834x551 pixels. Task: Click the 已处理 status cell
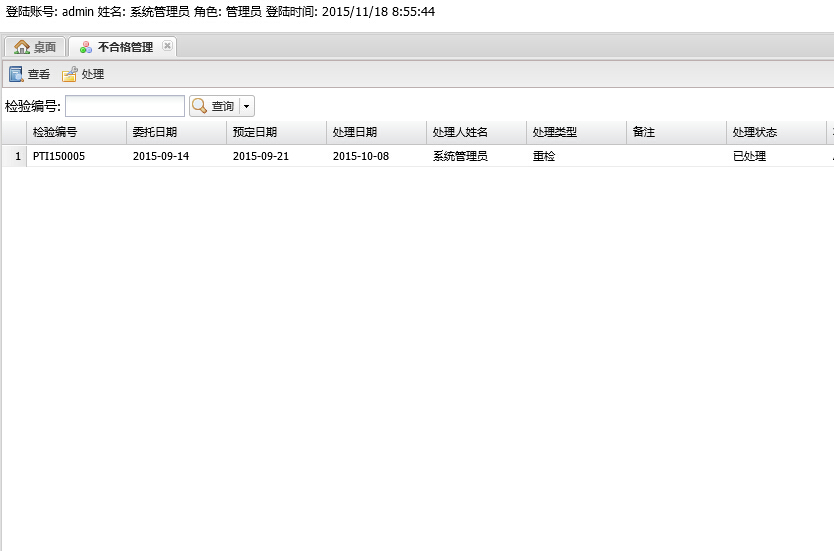tap(749, 156)
